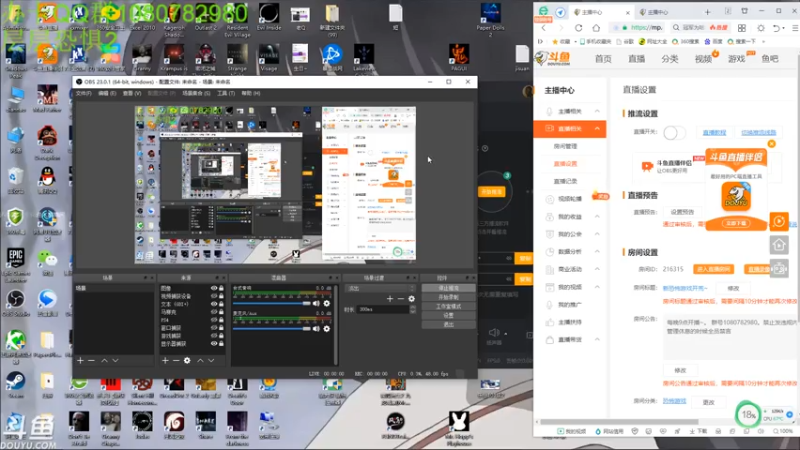Show the 马赛克 source via eye icon
Image resolution: width=800 pixels, height=450 pixels.
(214, 312)
